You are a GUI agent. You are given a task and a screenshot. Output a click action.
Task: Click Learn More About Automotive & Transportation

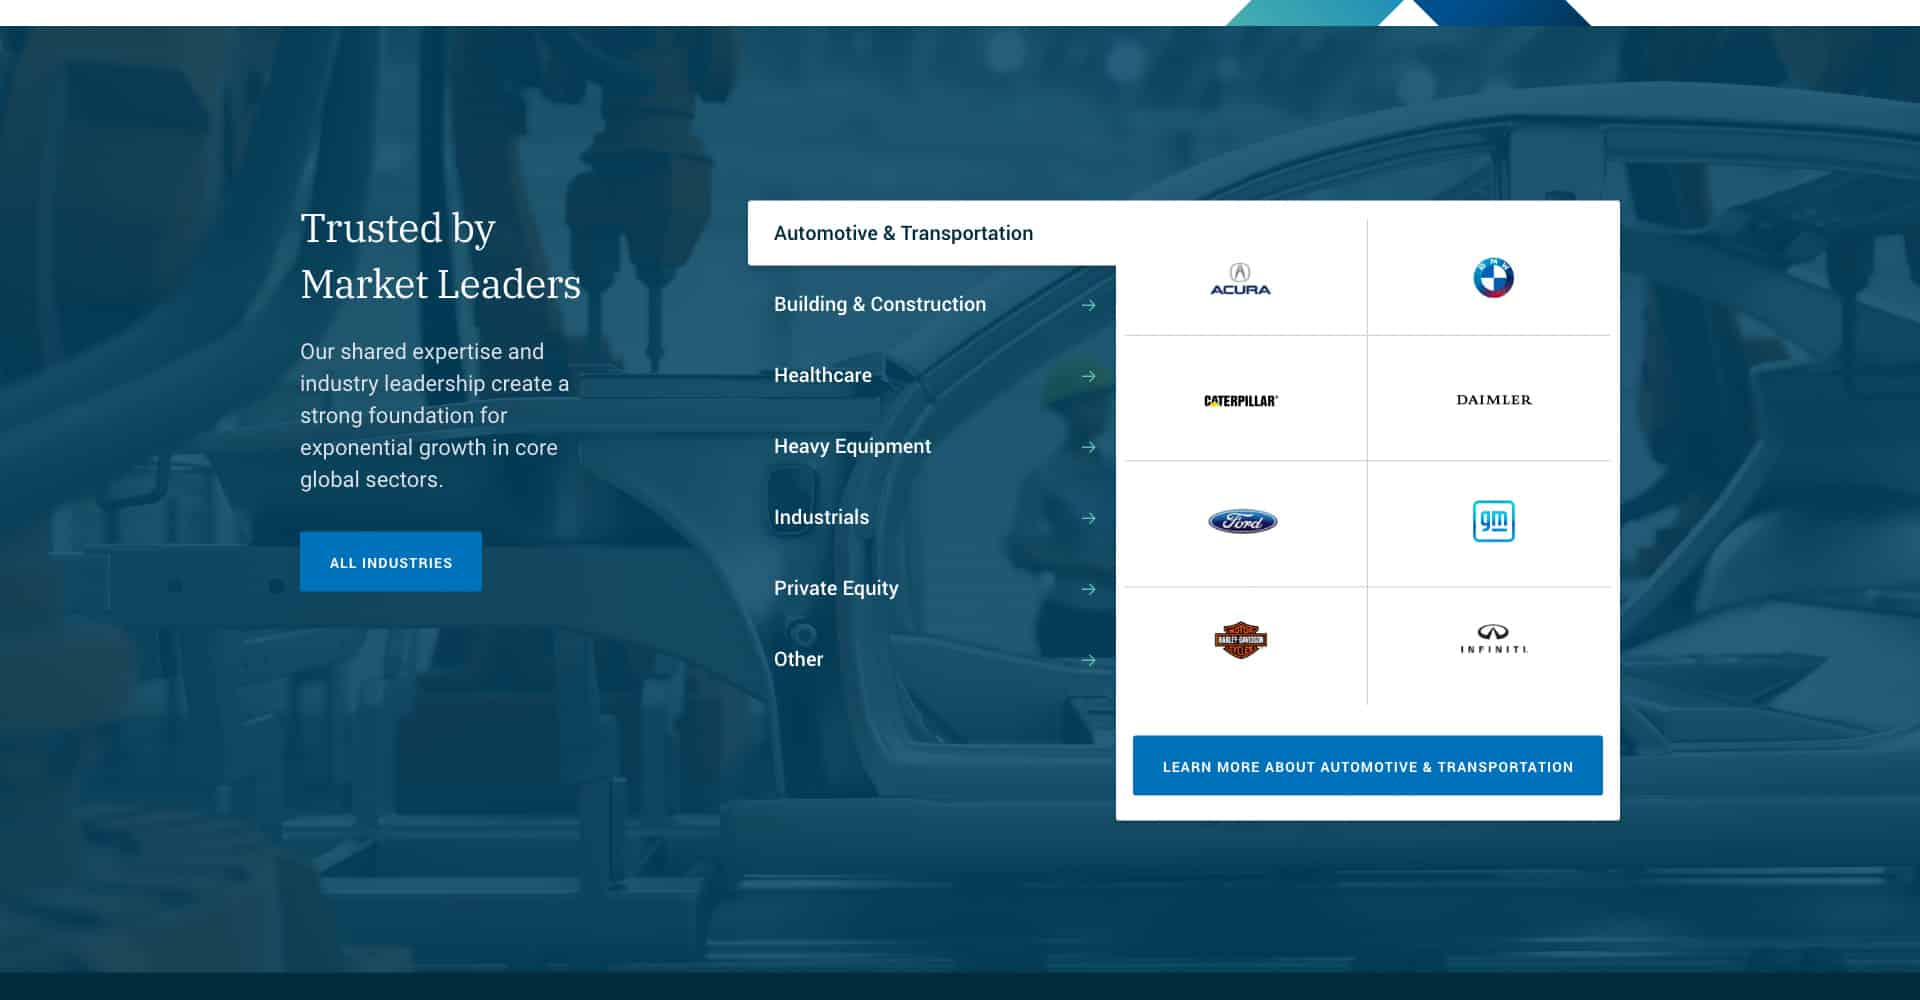click(x=1367, y=766)
